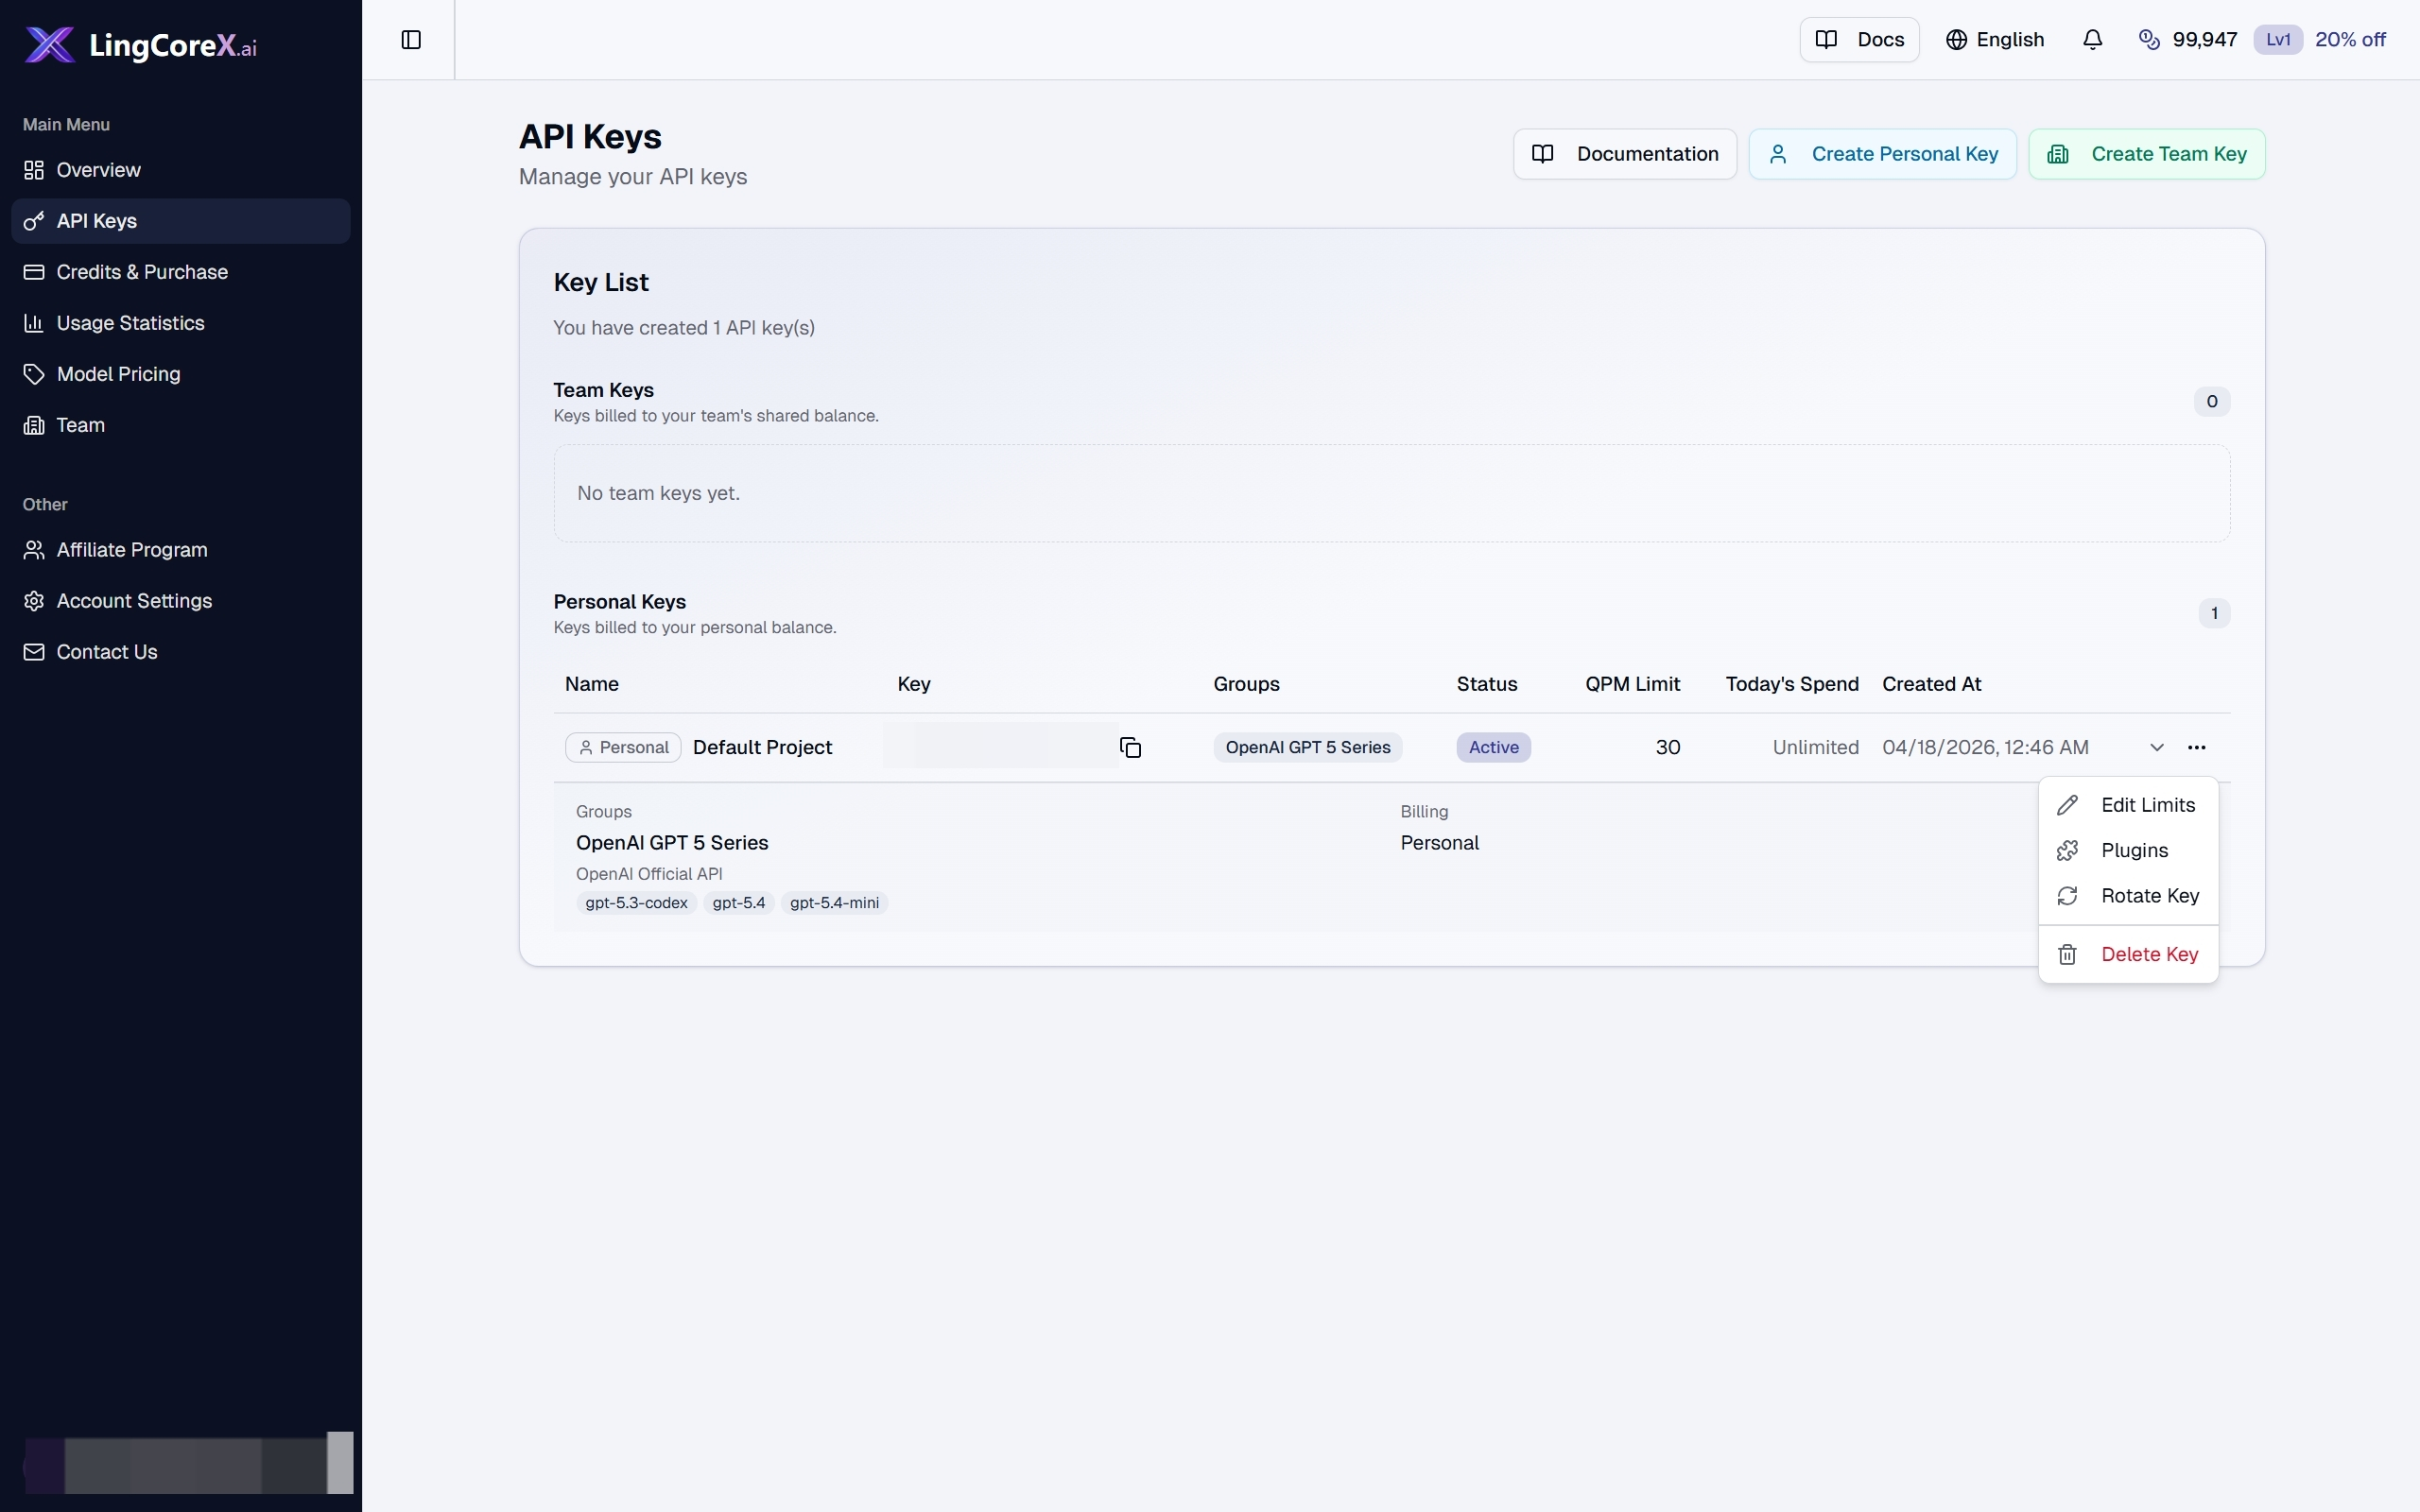2420x1512 pixels.
Task: Open the three-dots menu for Default Project
Action: 2196,747
